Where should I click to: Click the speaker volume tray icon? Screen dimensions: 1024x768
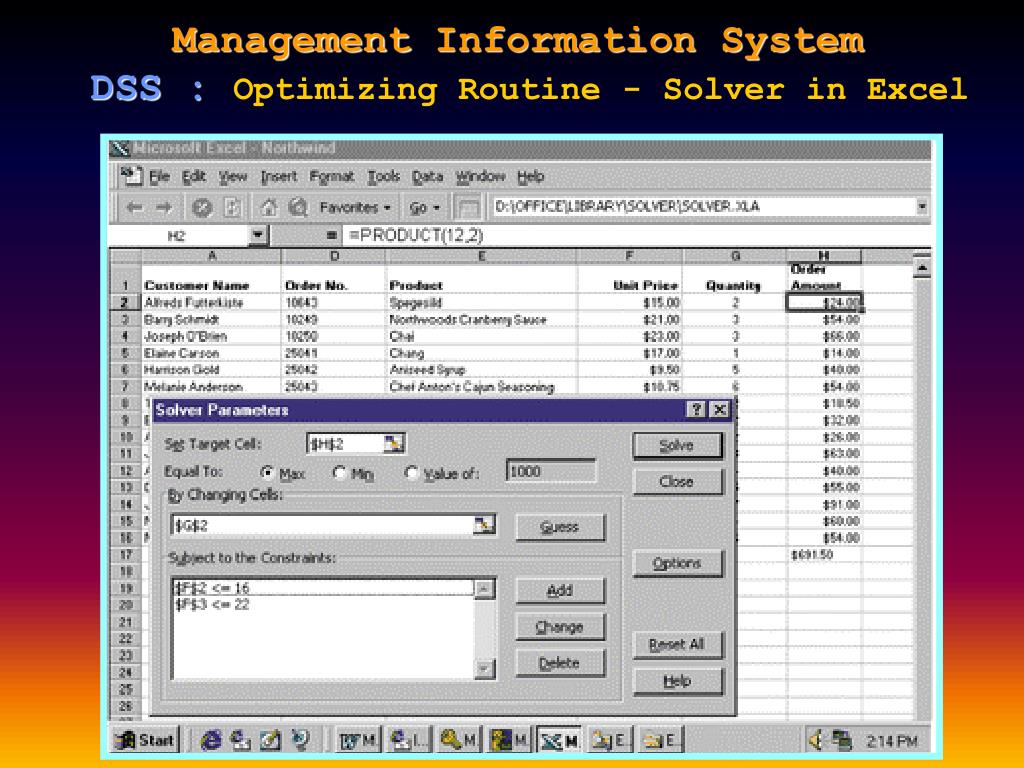[x=817, y=739]
